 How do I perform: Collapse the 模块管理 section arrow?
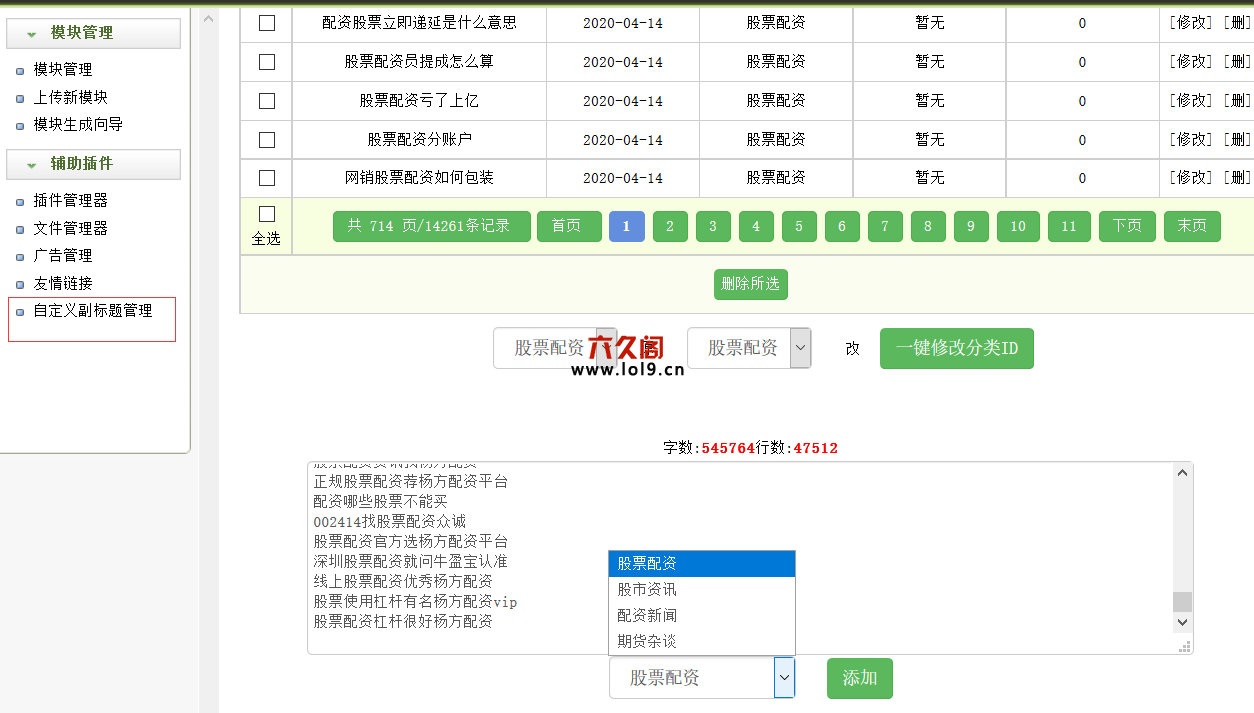32,34
